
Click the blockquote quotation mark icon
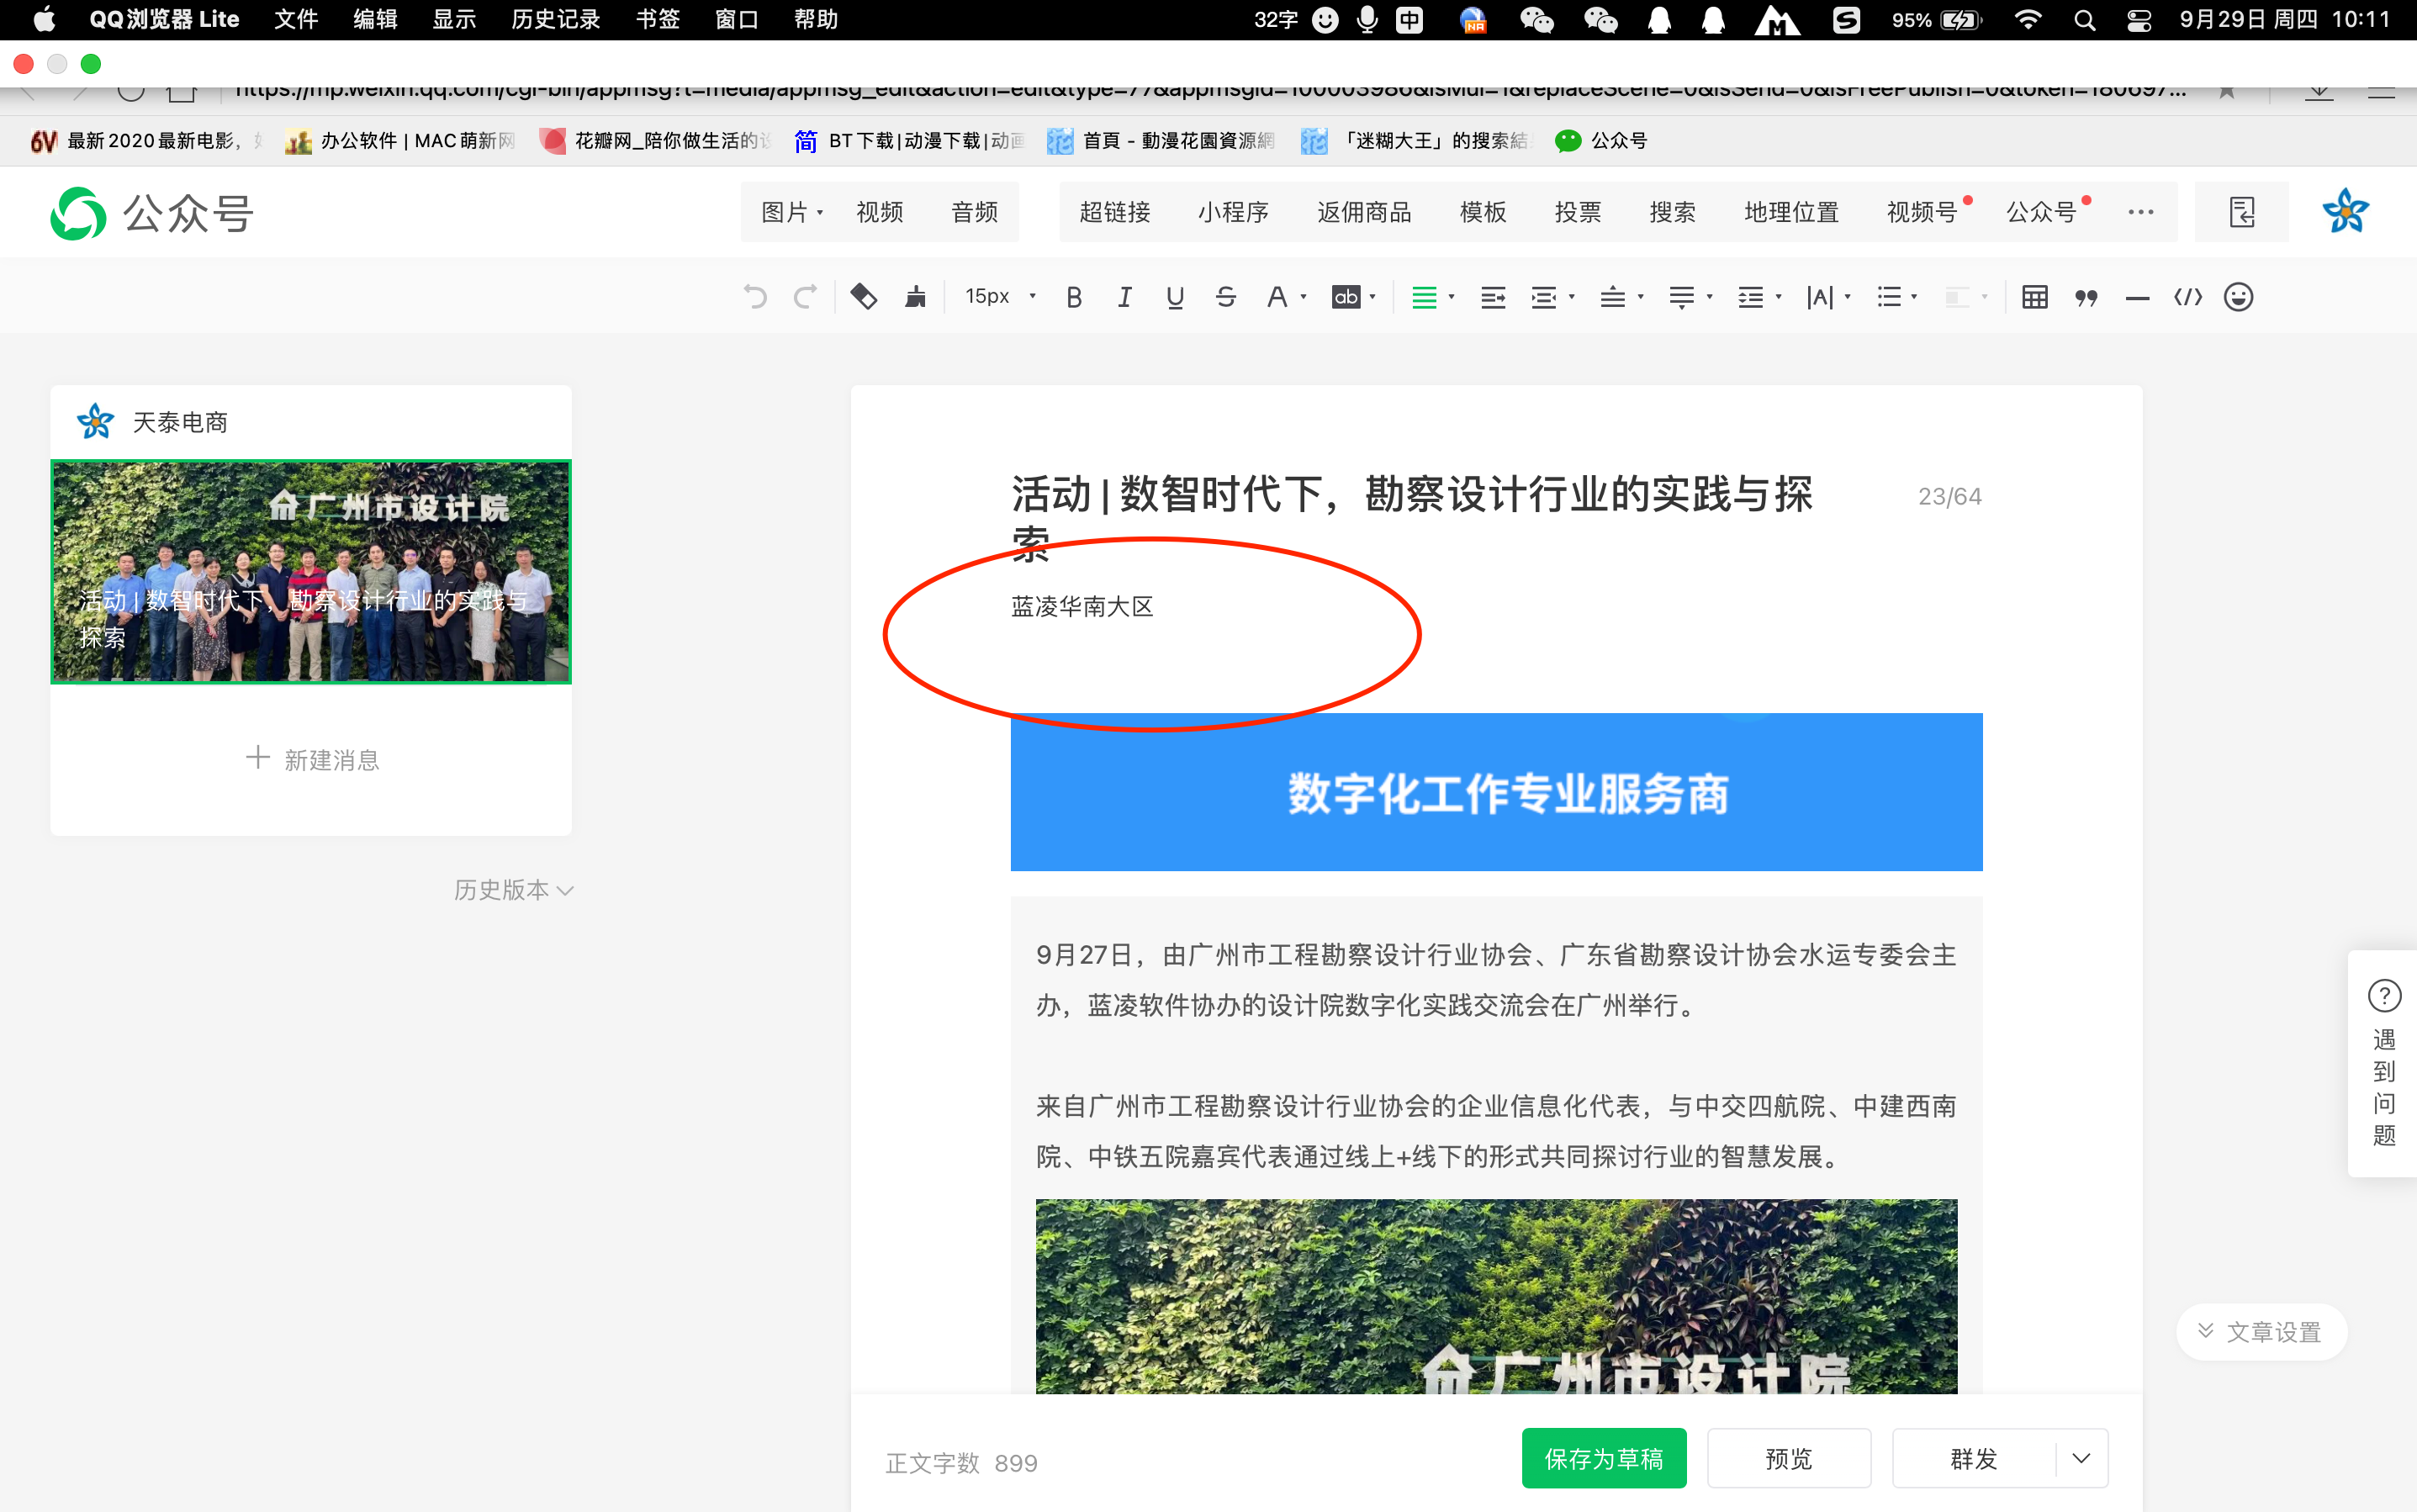click(x=2086, y=297)
